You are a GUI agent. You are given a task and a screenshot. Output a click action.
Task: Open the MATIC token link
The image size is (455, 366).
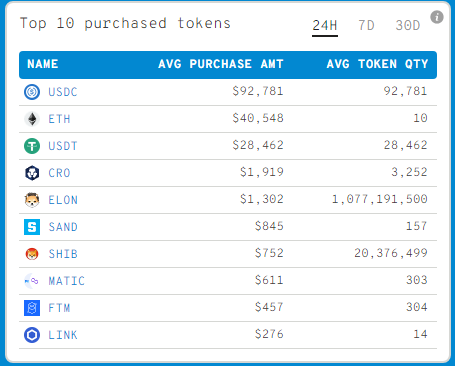tap(67, 281)
